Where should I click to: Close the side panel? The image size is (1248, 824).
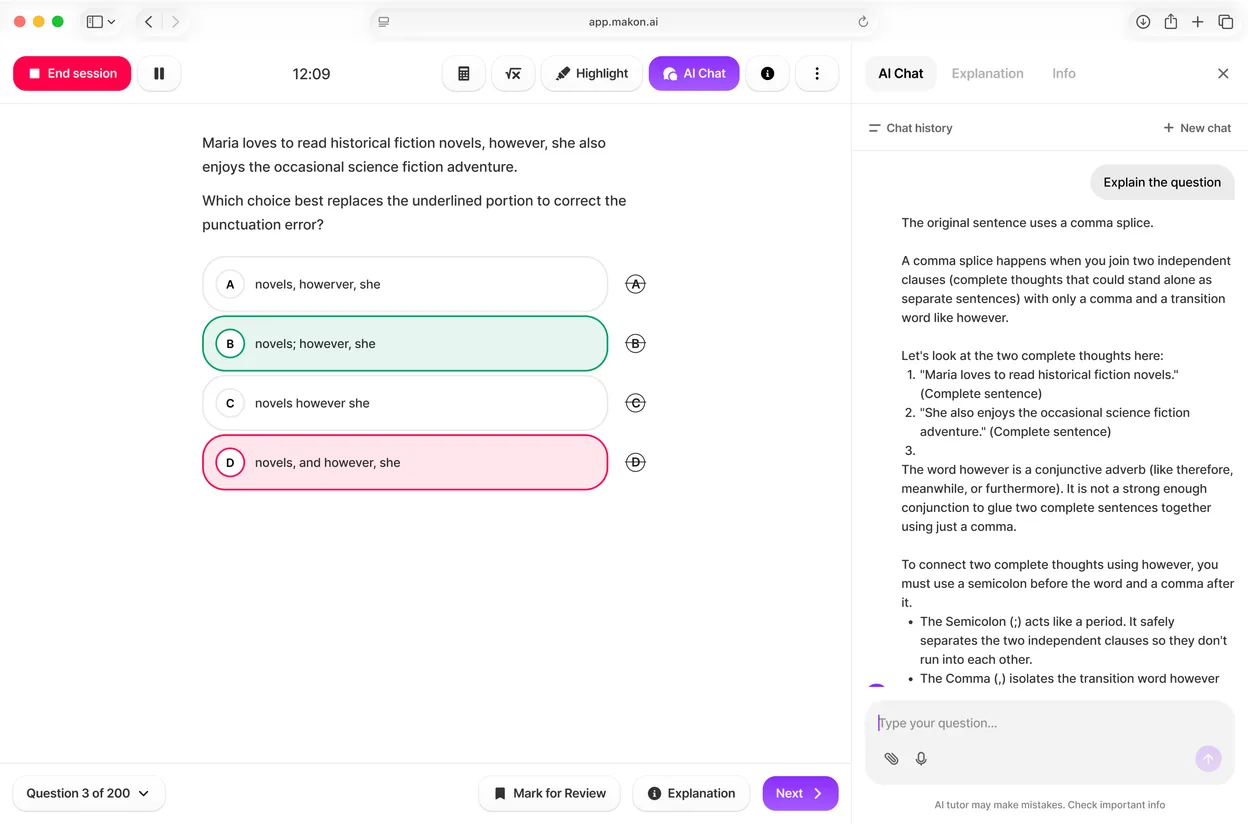click(1223, 73)
